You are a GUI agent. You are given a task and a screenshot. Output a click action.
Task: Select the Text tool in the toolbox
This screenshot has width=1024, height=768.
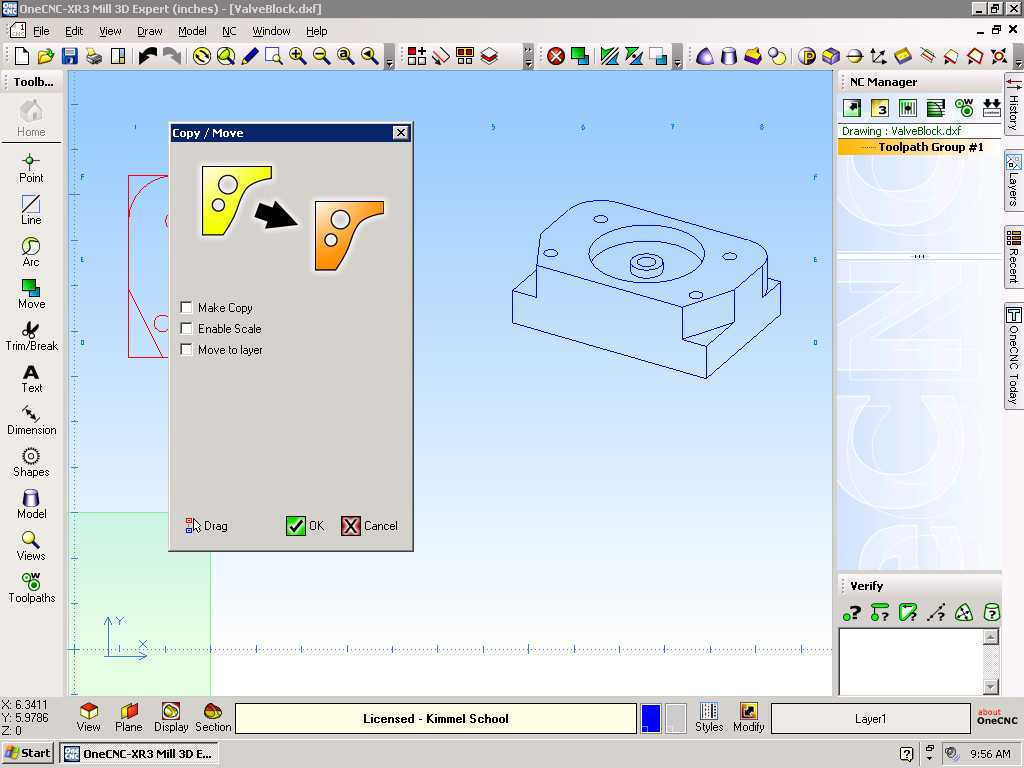coord(31,378)
